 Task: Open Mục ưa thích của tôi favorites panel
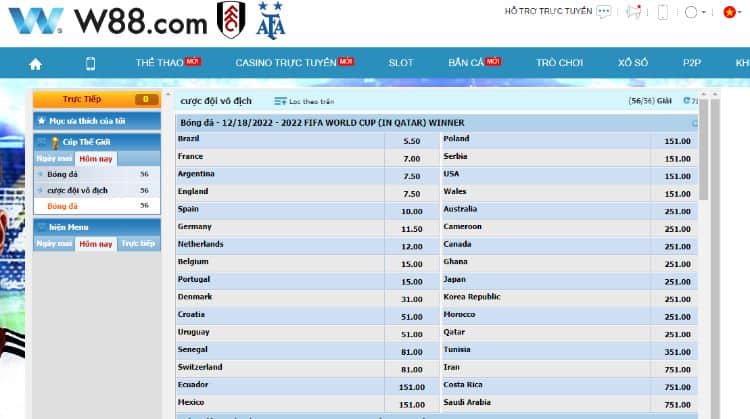[97, 121]
